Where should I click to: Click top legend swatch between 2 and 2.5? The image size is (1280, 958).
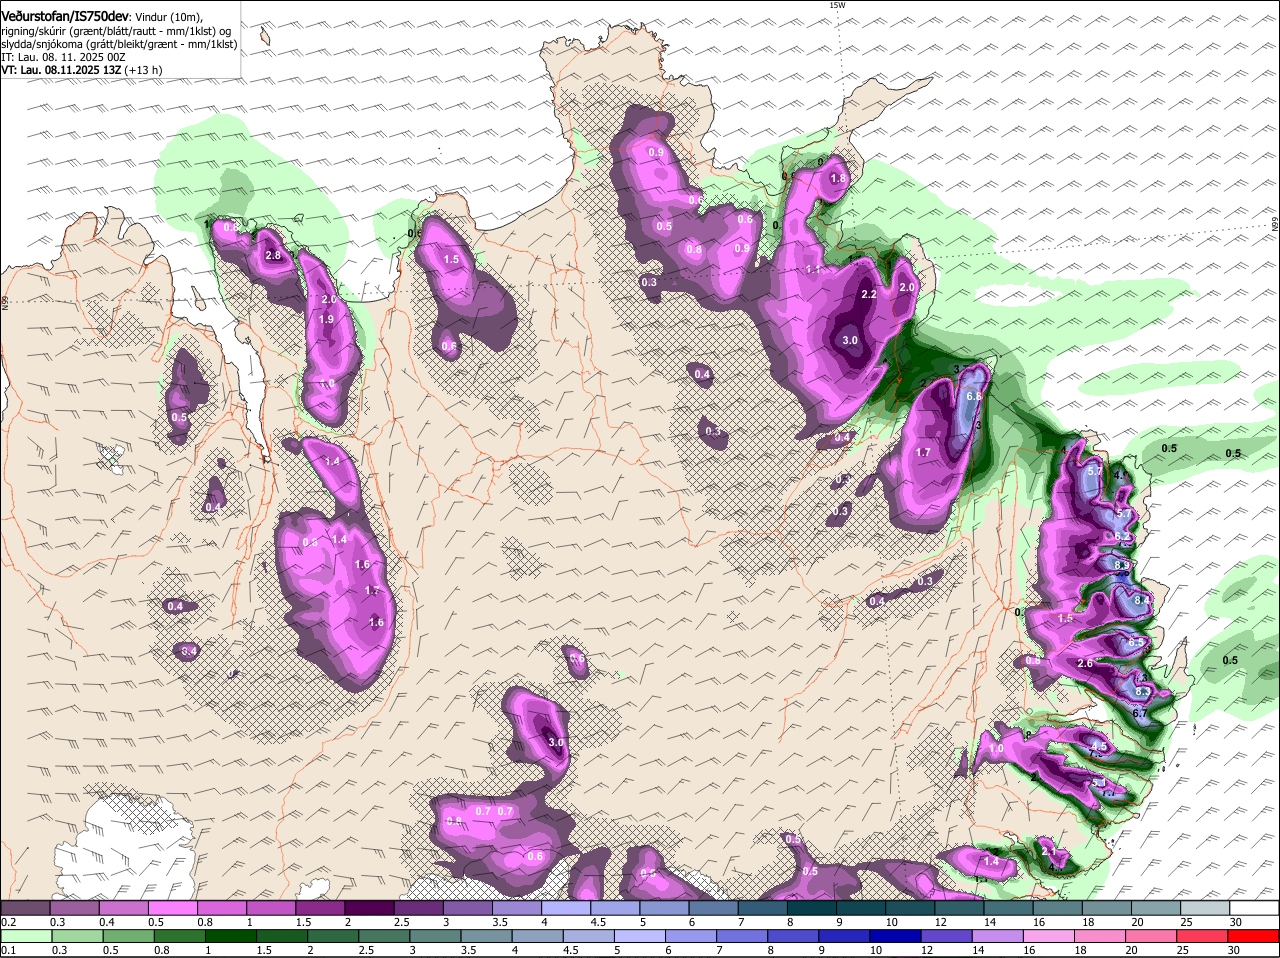point(368,907)
